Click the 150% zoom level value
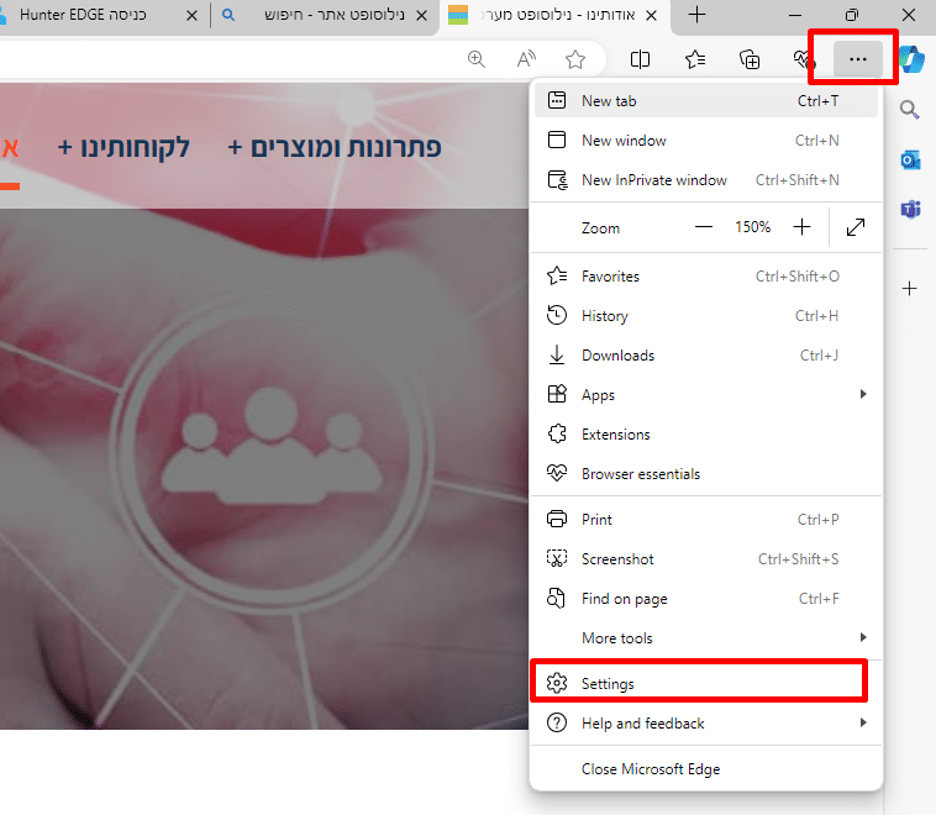This screenshot has width=936, height=816. (x=753, y=227)
